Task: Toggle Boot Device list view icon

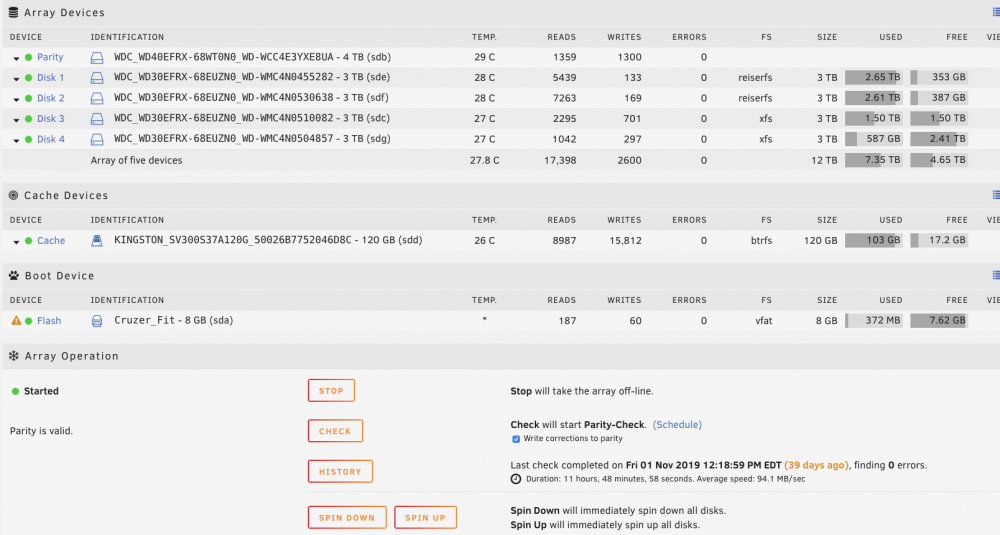Action: tap(996, 275)
